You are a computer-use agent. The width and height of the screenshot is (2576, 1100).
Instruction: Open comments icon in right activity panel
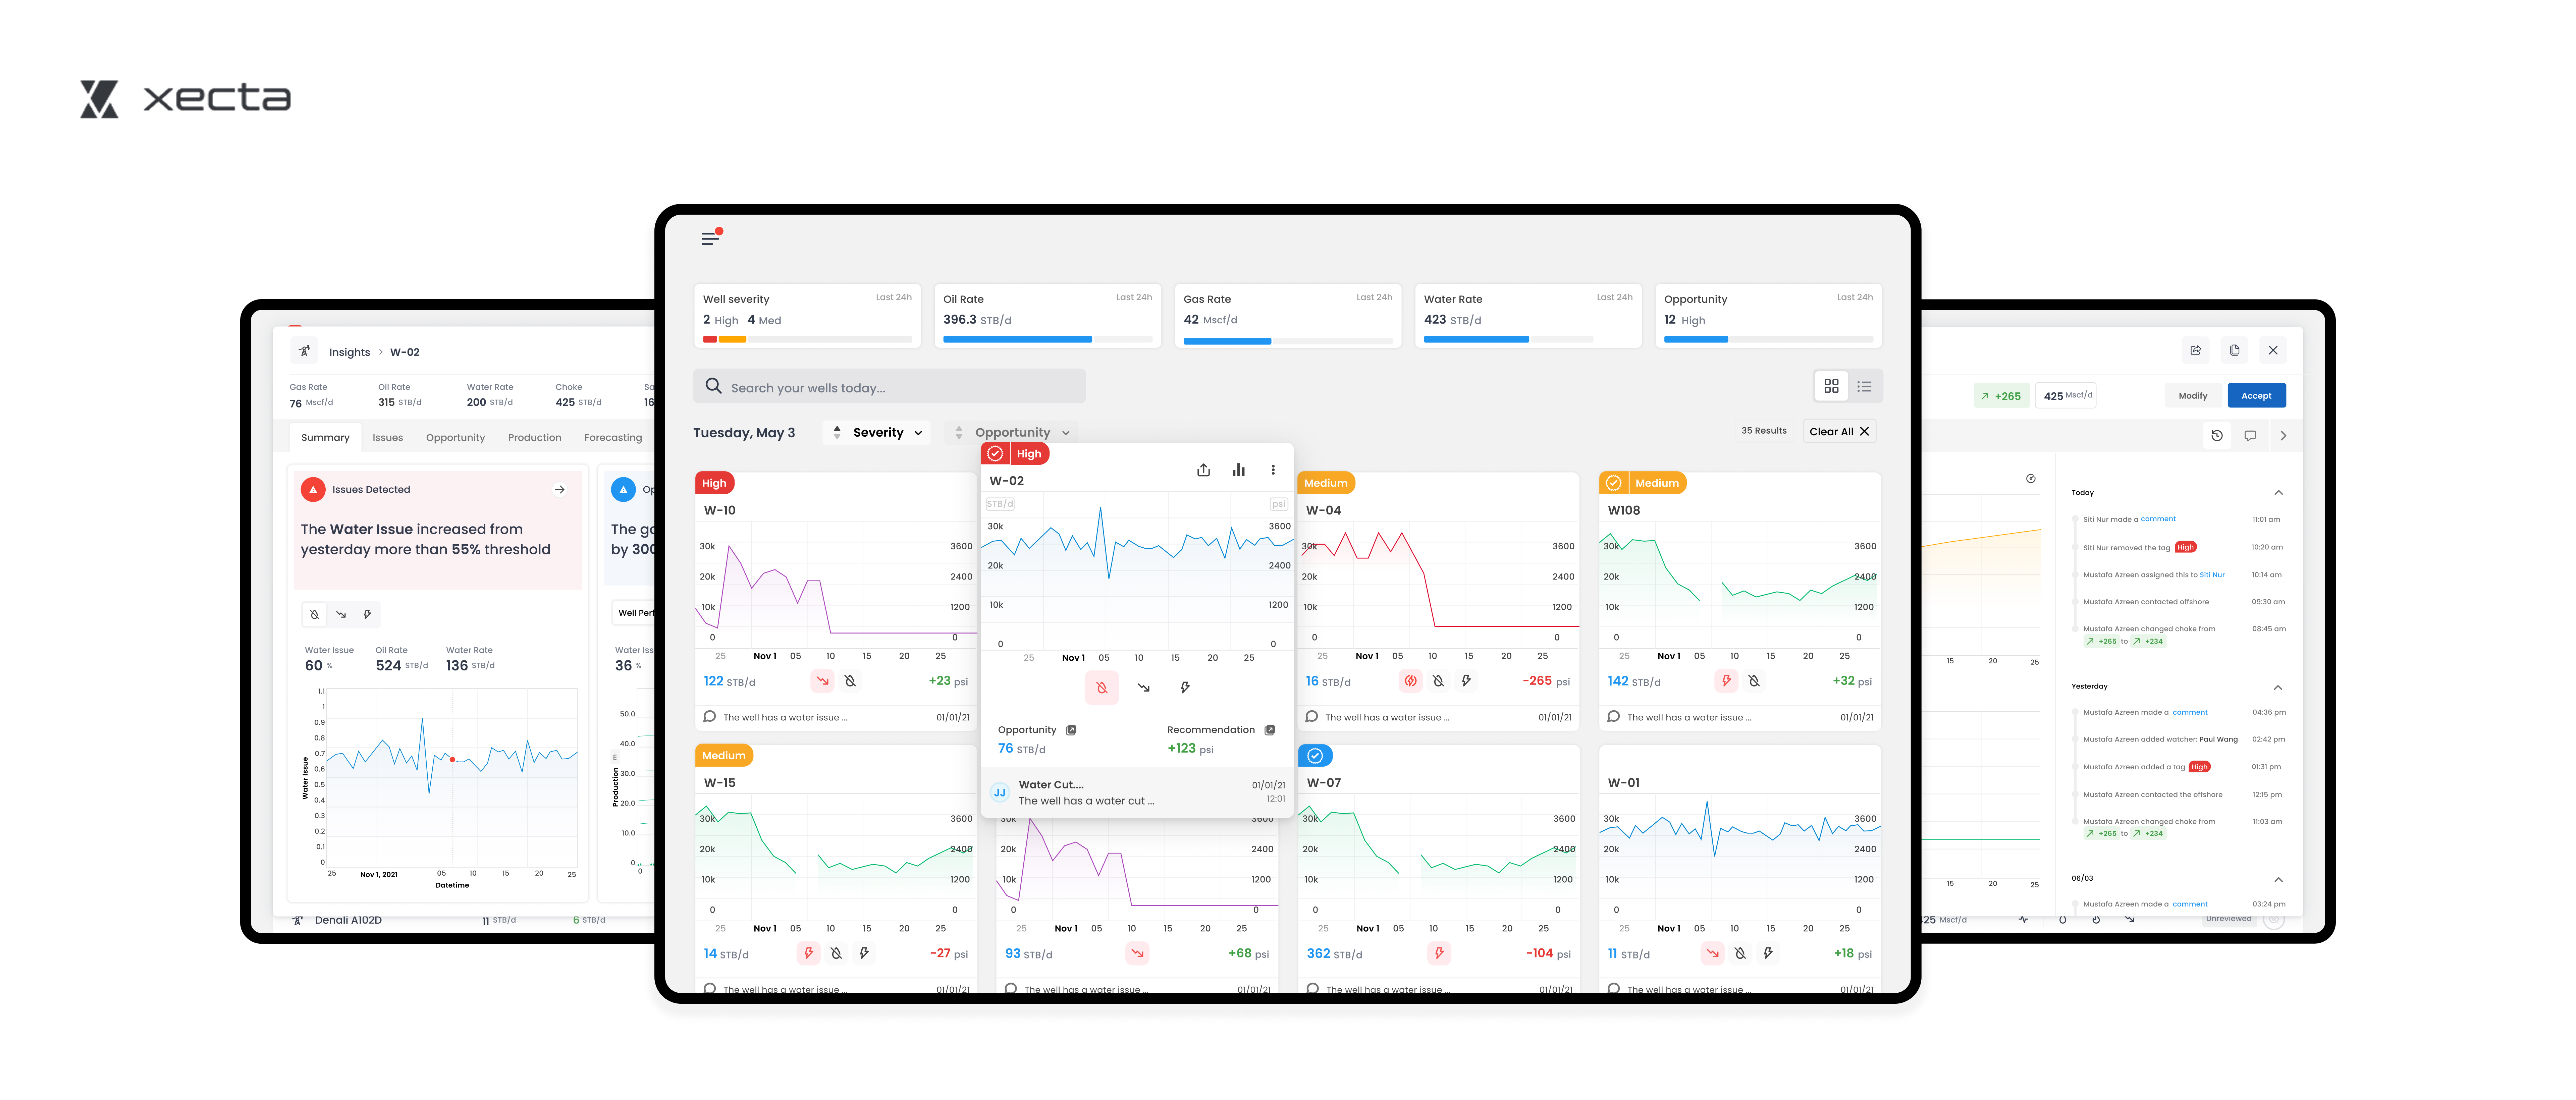[x=2250, y=436]
